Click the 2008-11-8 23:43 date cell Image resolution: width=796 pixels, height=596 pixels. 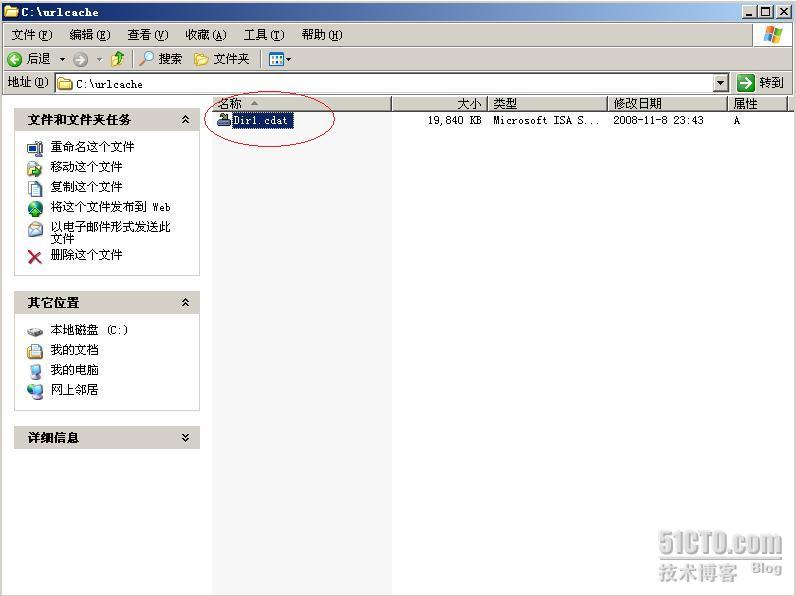point(658,120)
